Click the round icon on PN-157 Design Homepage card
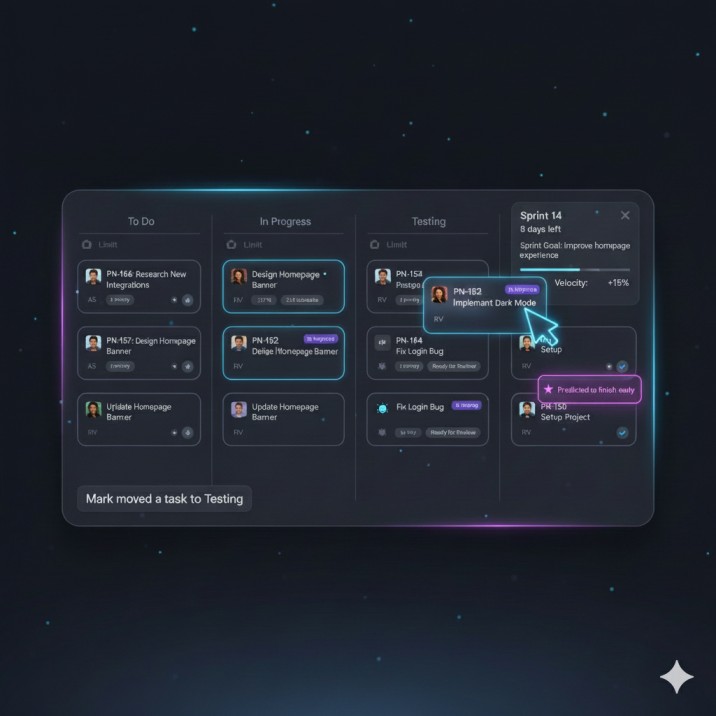 (188, 366)
